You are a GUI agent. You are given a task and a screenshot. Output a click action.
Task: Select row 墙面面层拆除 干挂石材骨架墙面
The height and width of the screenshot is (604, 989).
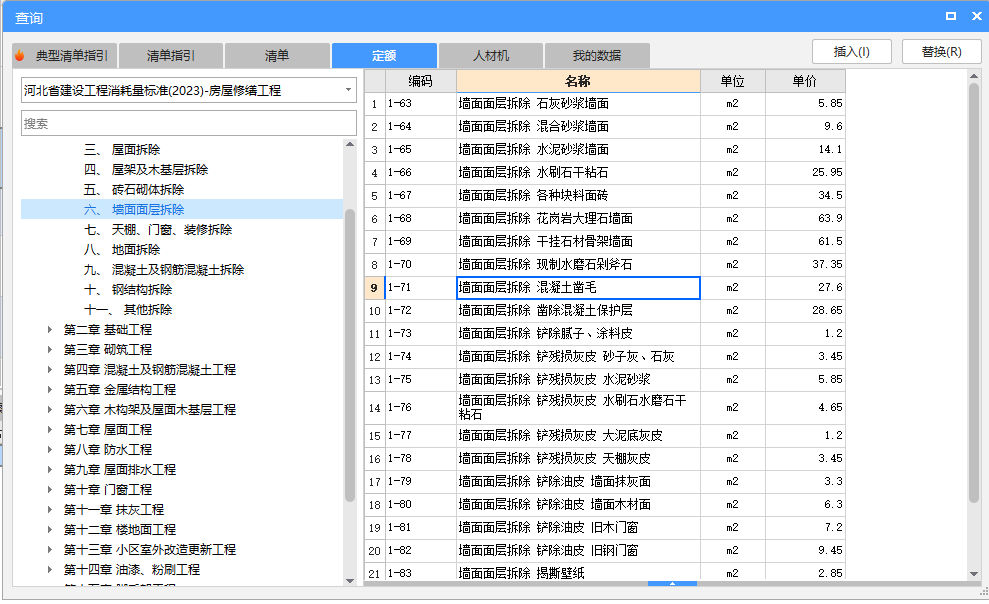(x=604, y=241)
